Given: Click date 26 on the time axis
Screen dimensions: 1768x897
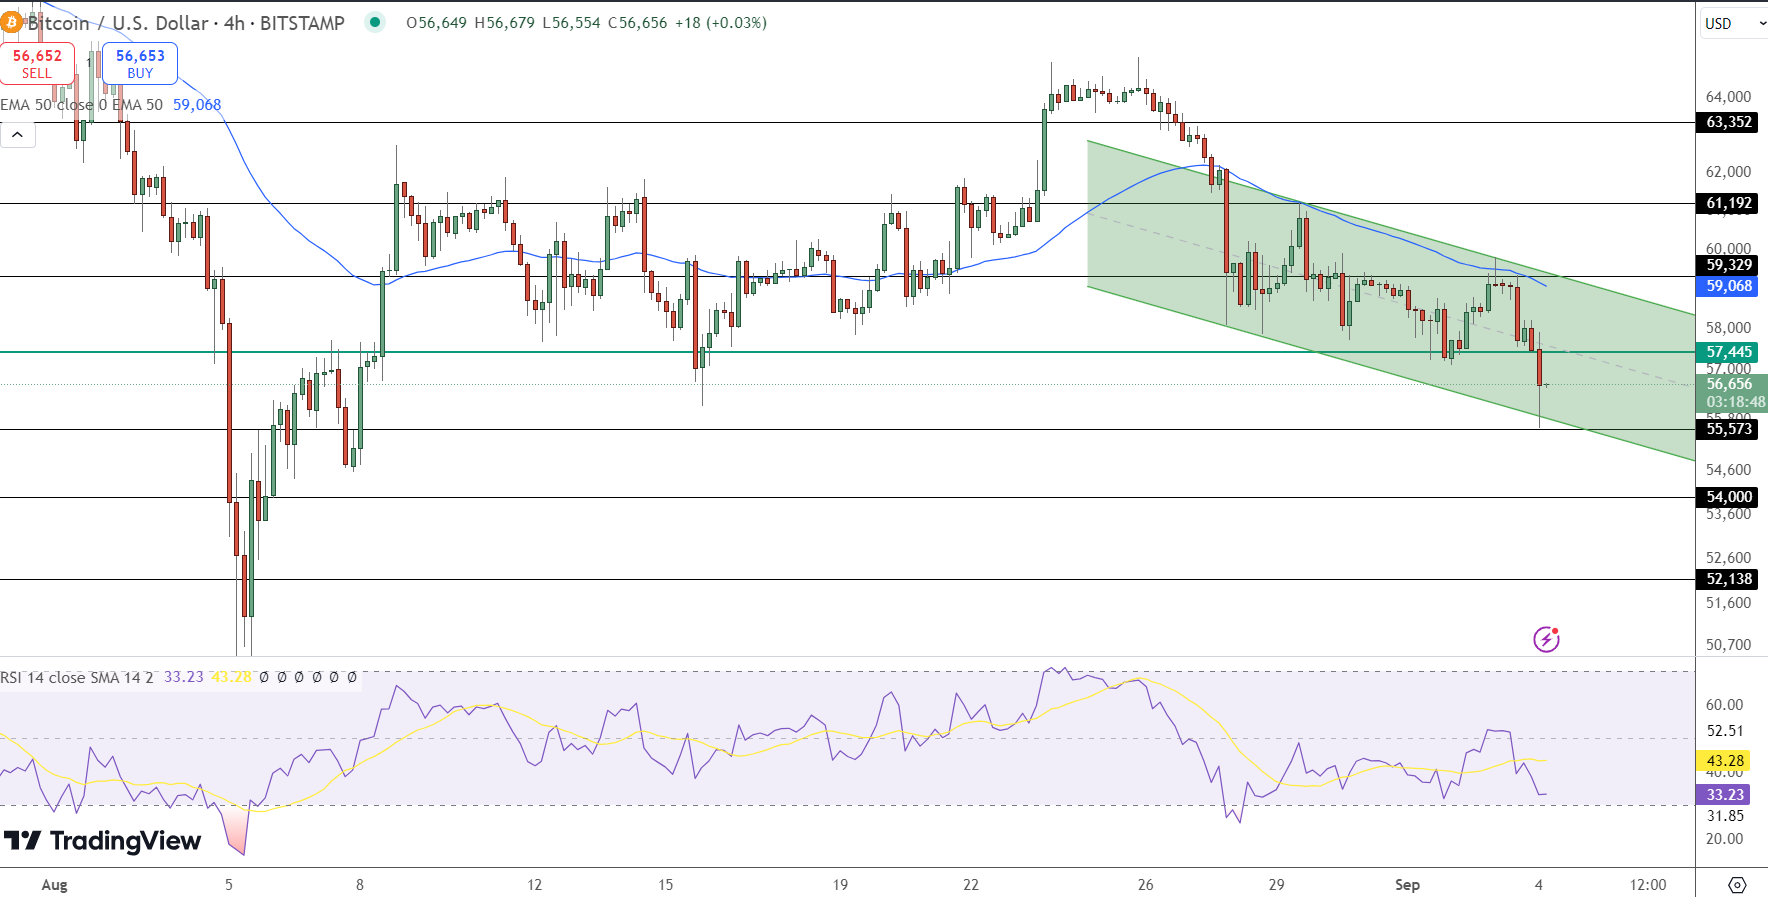Looking at the screenshot, I should pos(1146,885).
